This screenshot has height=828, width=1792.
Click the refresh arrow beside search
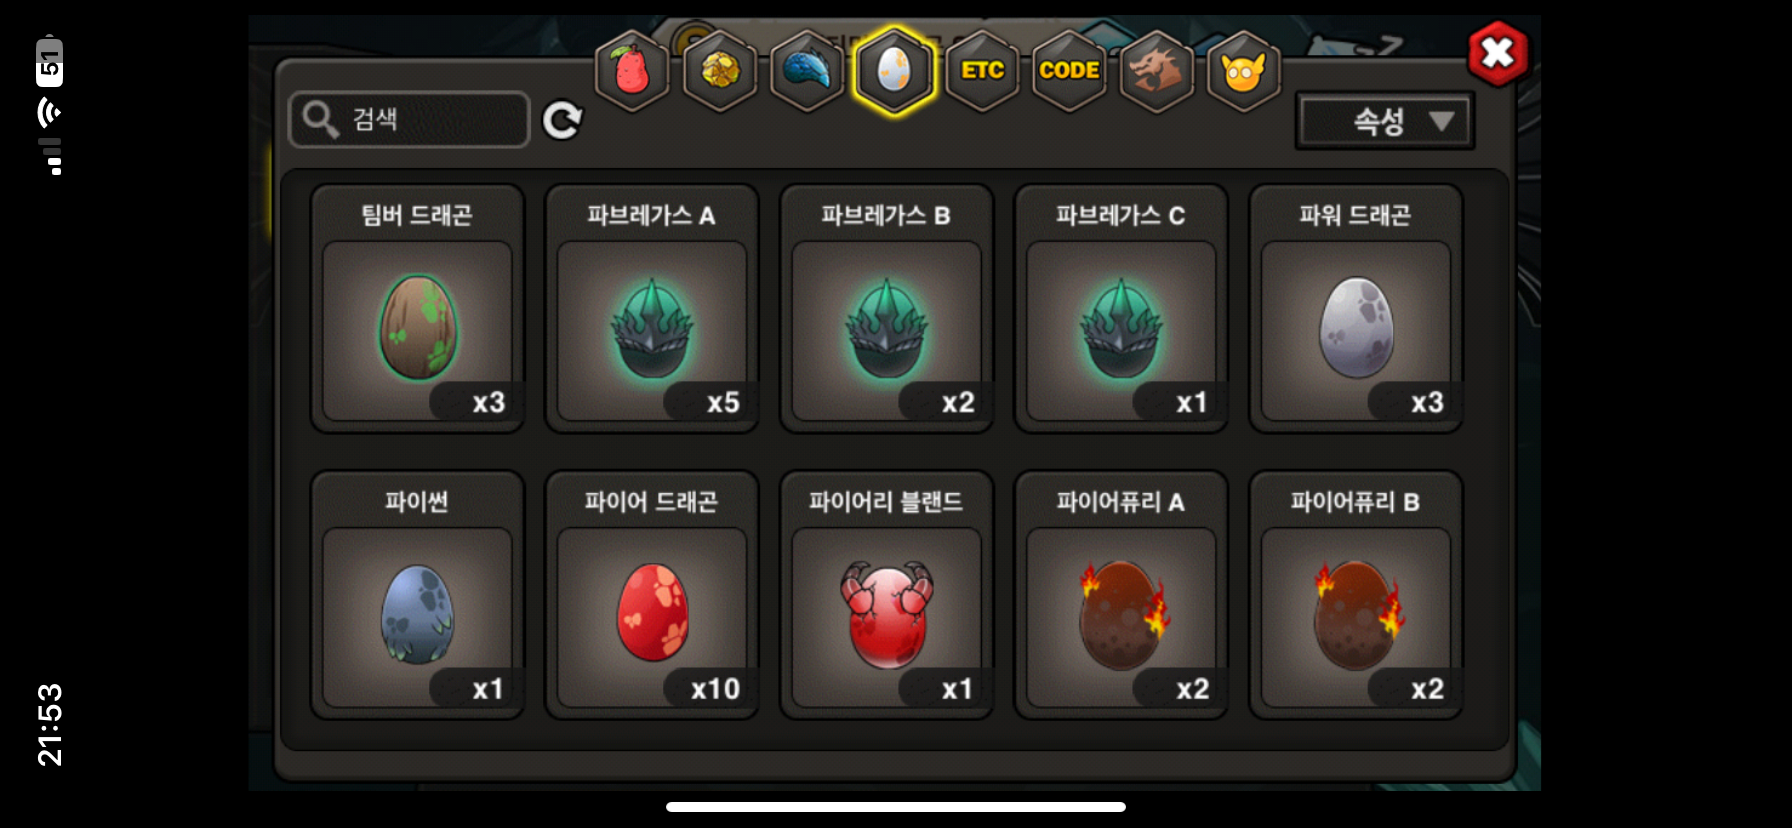point(562,120)
